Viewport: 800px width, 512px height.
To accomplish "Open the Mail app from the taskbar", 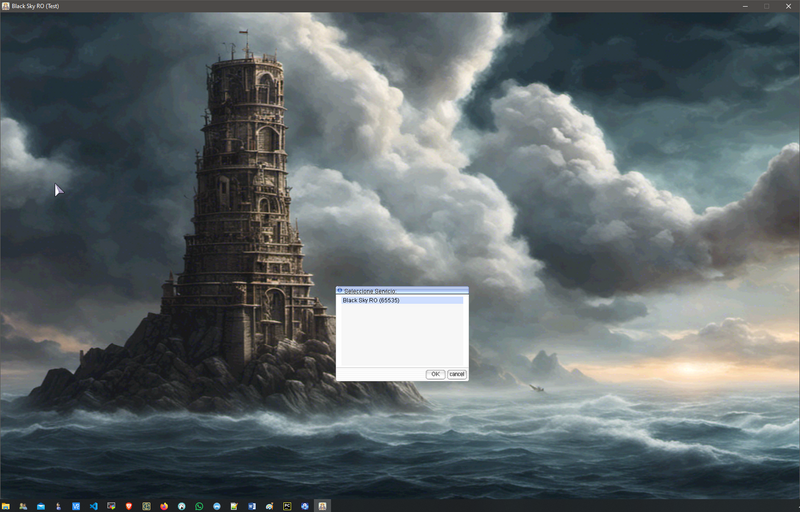I will click(40, 506).
